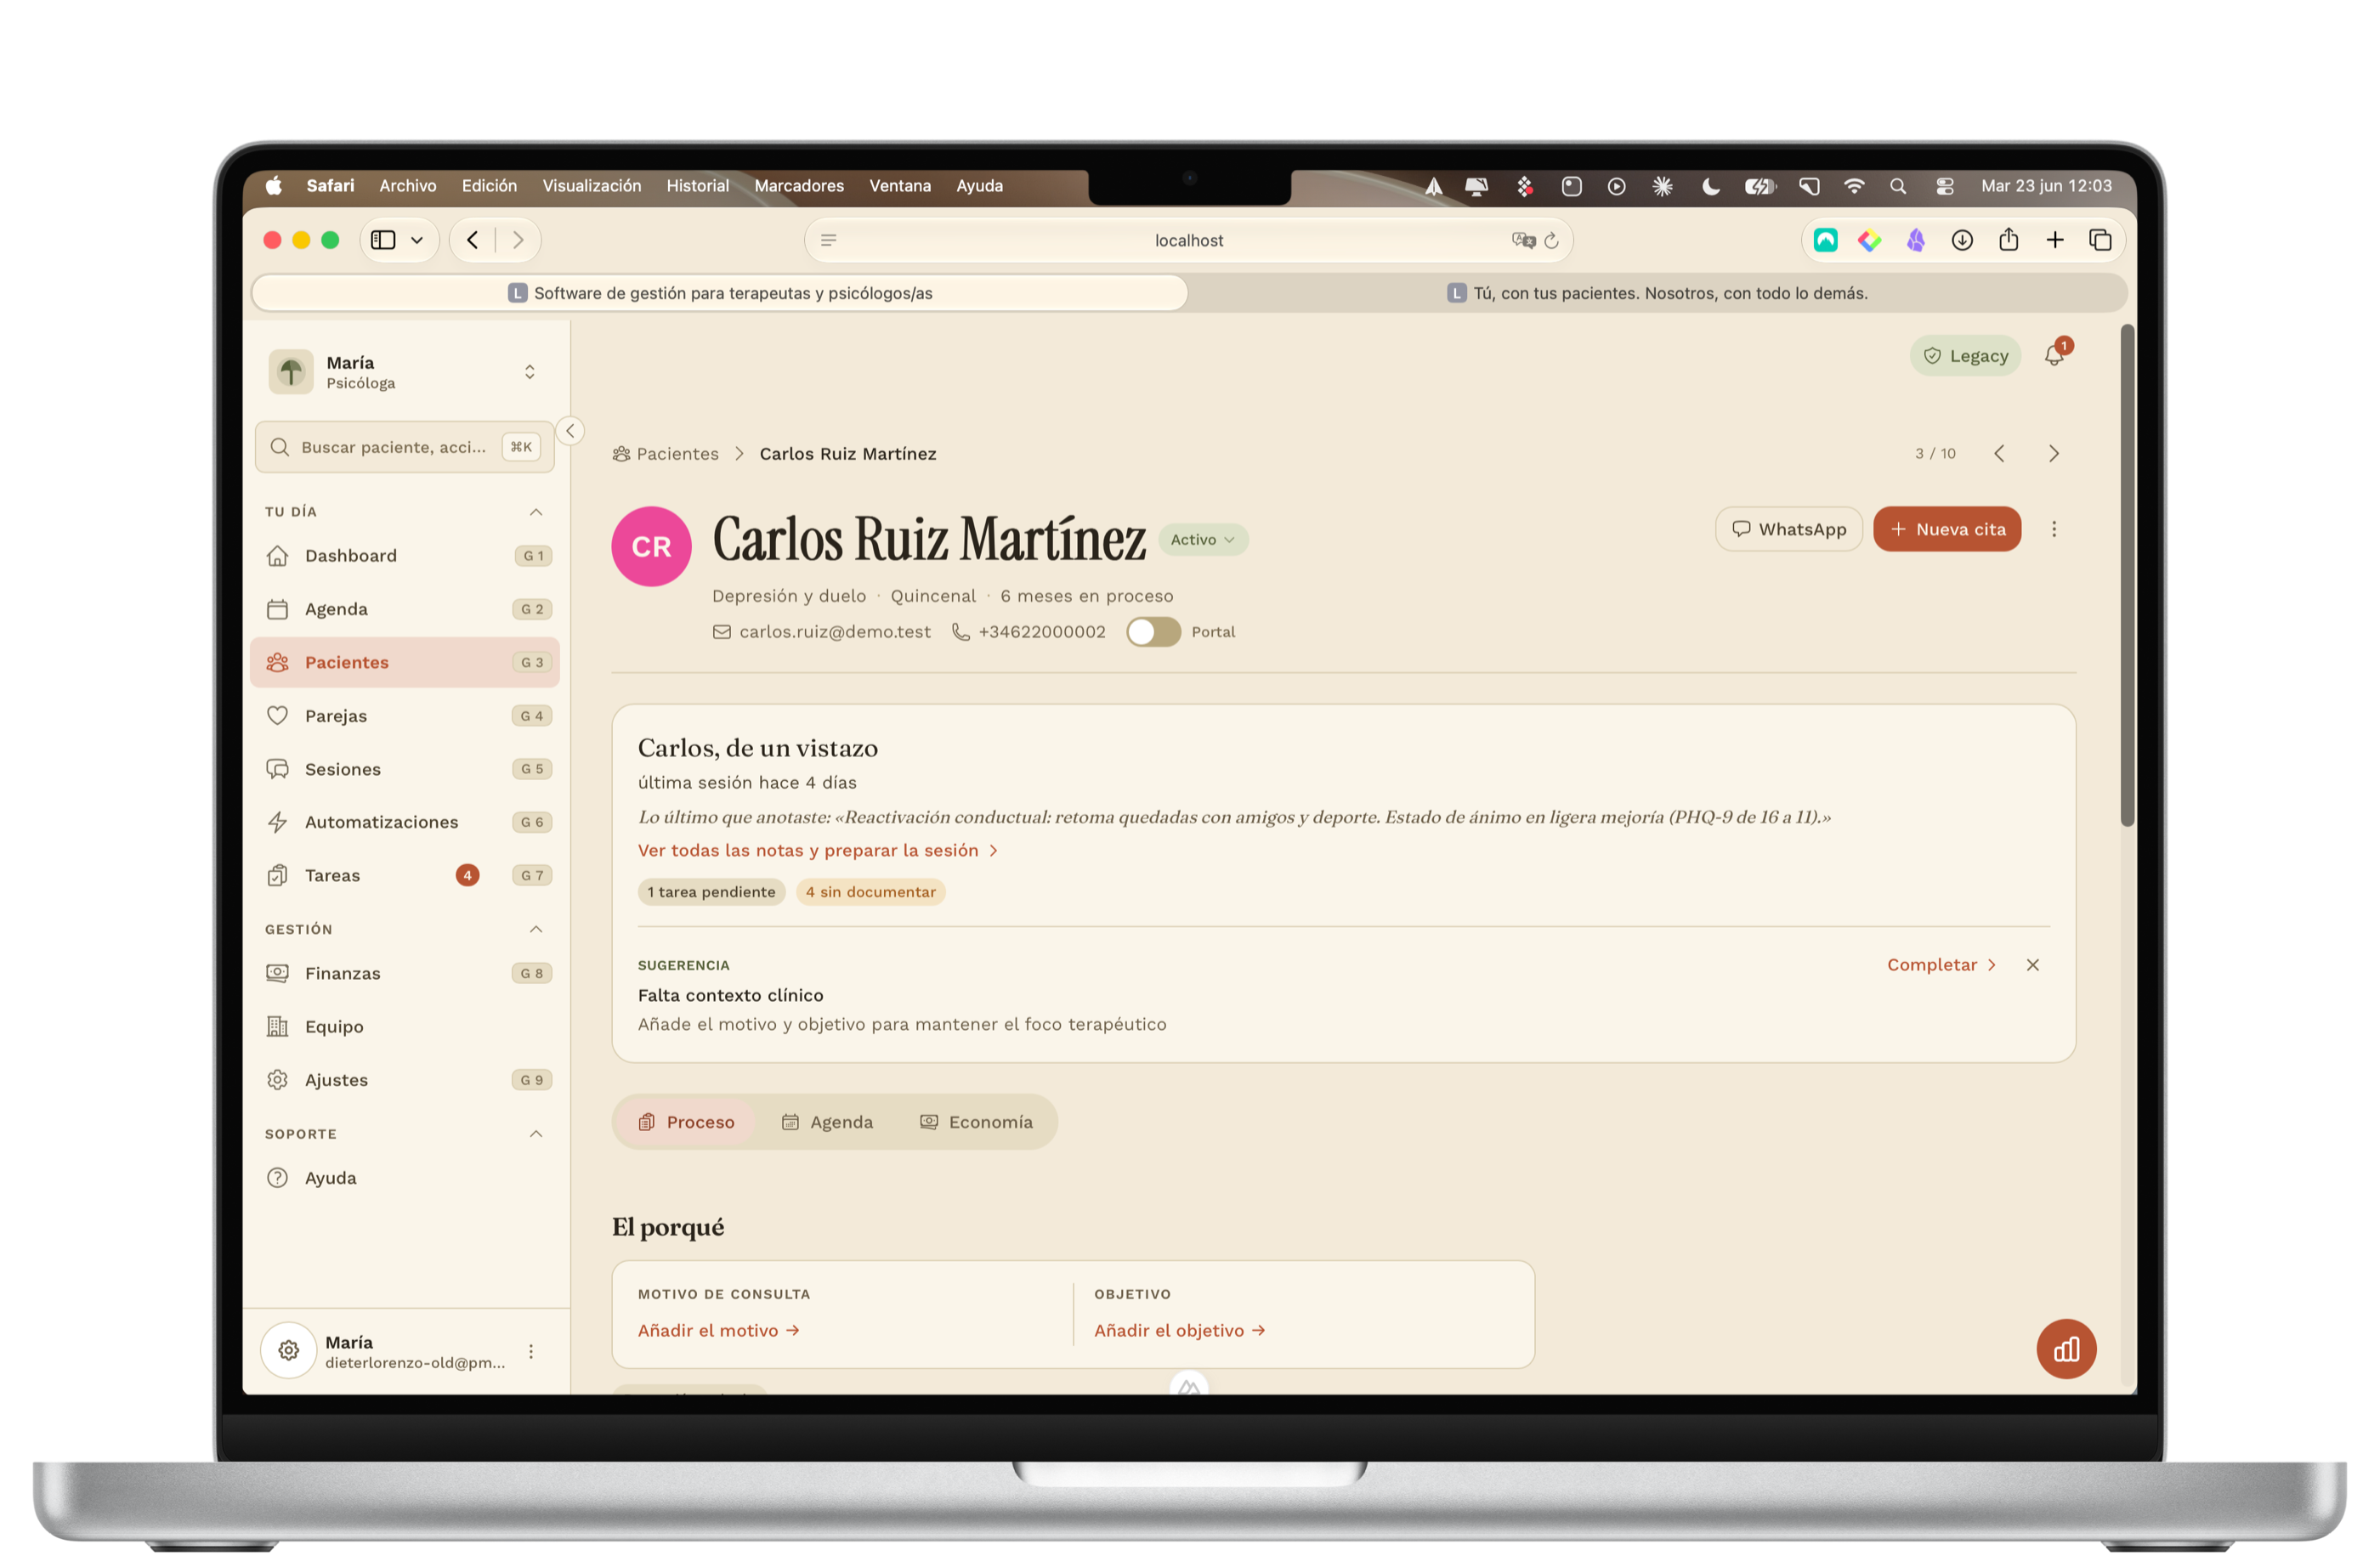Open Automatizaciones lightning item
Image resolution: width=2380 pixels, height=1567 pixels.
(404, 821)
